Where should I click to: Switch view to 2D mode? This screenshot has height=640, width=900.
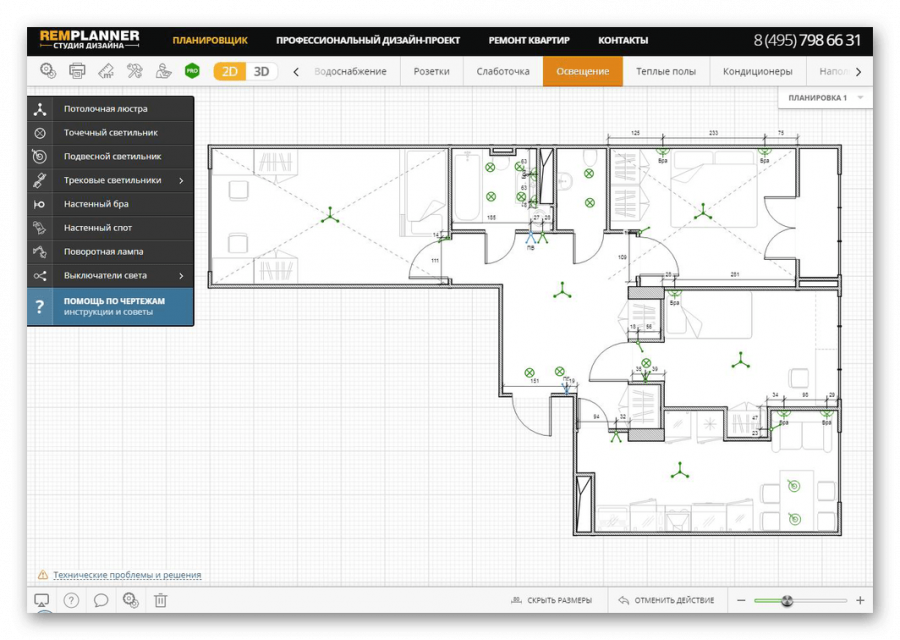[x=230, y=72]
